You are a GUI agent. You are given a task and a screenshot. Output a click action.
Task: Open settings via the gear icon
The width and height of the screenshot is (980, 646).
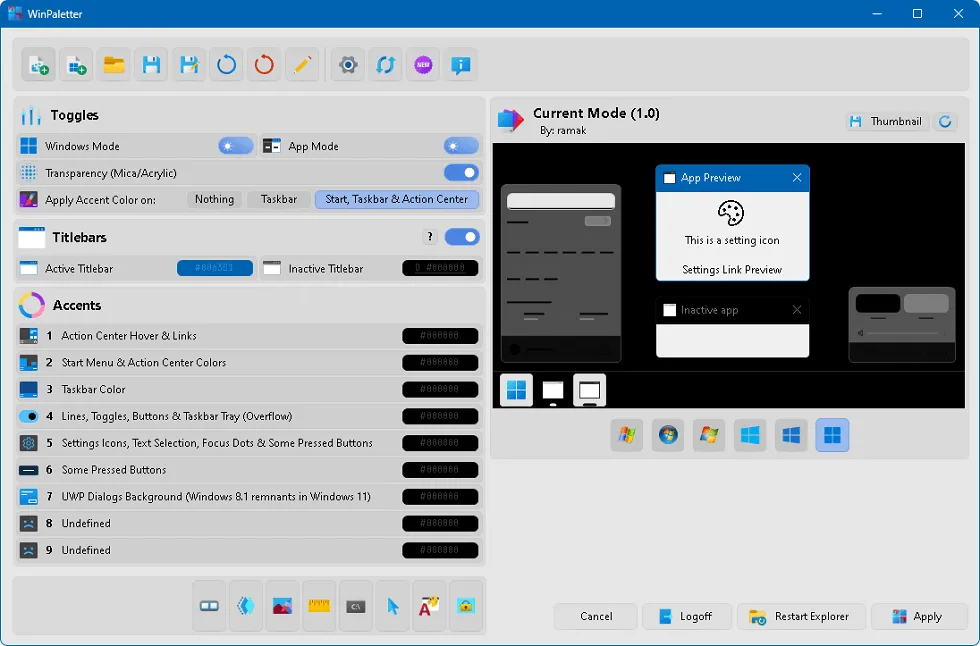pyautogui.click(x=348, y=65)
